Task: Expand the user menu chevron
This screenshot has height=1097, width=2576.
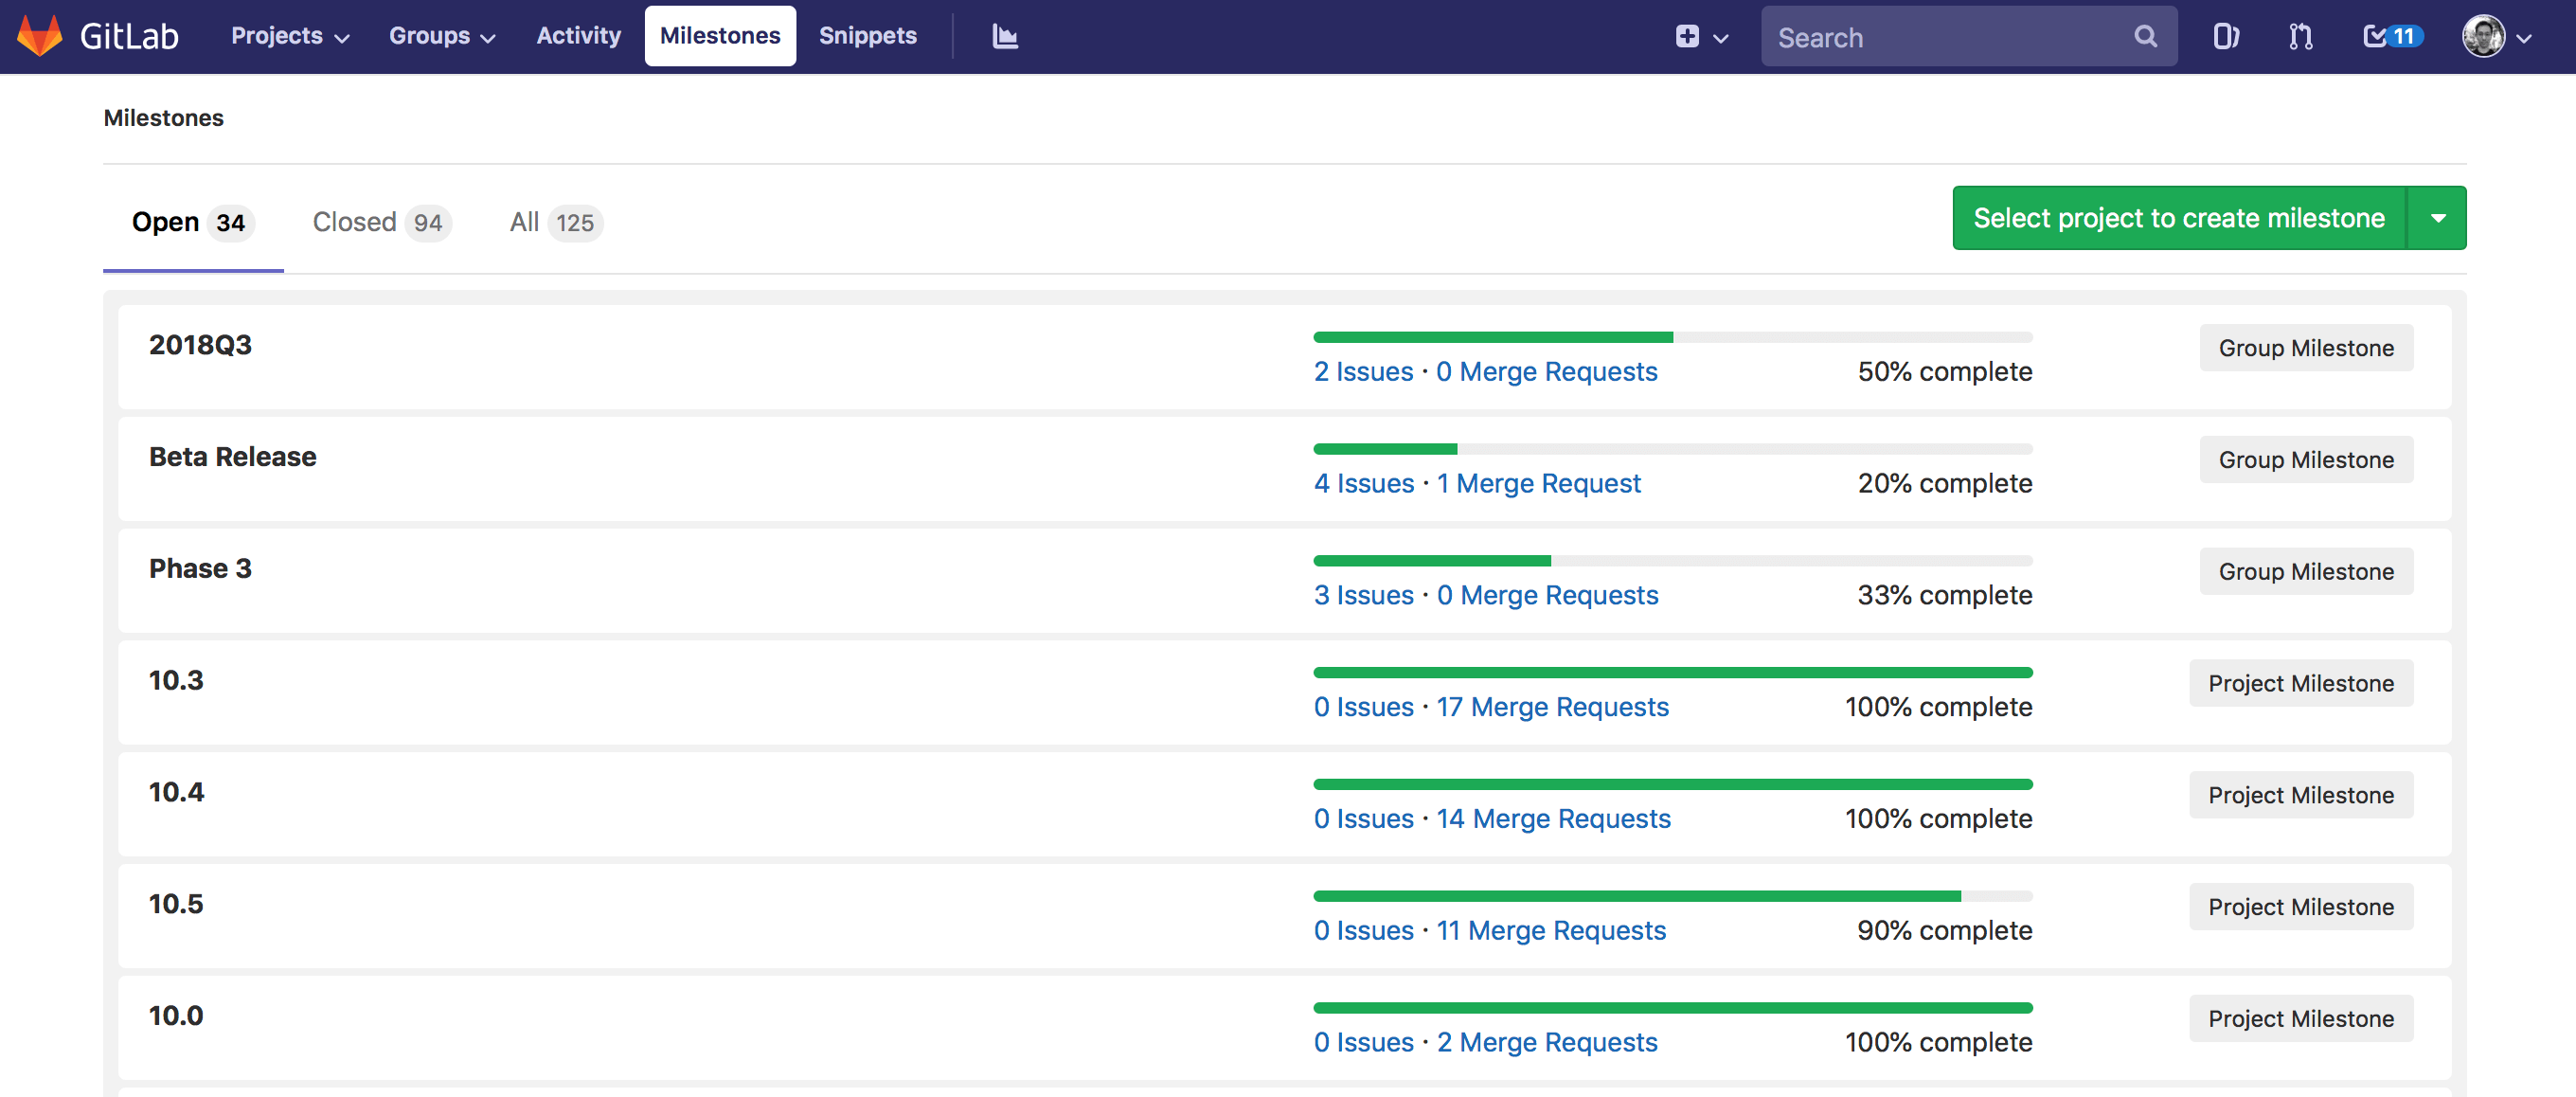Action: tap(2524, 38)
